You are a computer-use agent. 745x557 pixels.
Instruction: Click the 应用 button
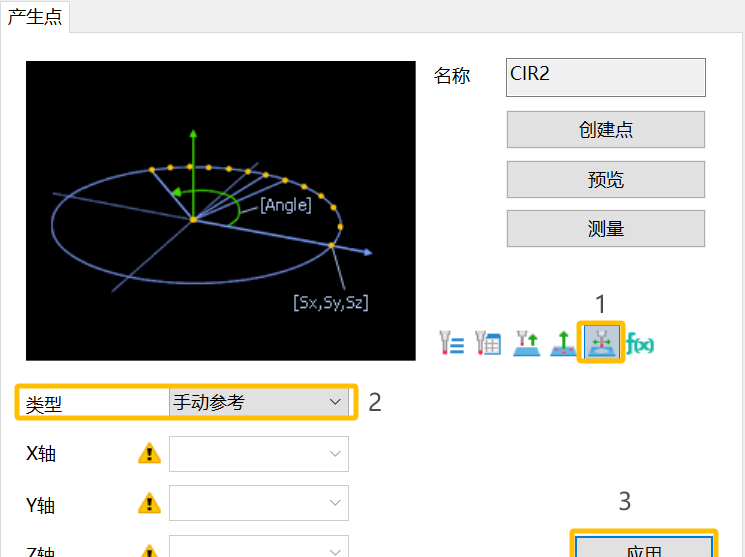(643, 547)
